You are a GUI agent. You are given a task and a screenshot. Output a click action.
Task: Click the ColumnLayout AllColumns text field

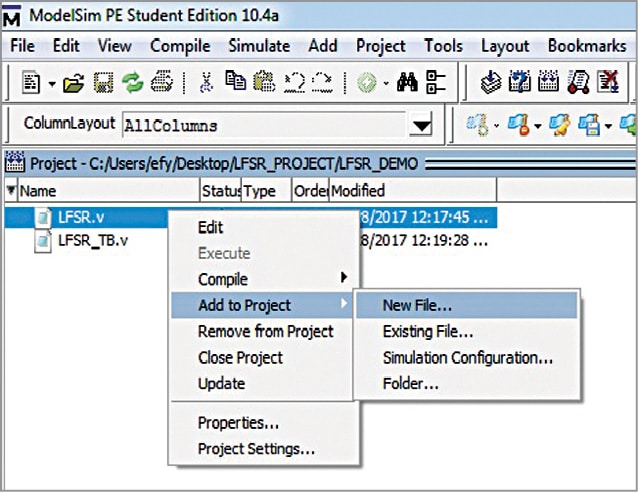(265, 126)
